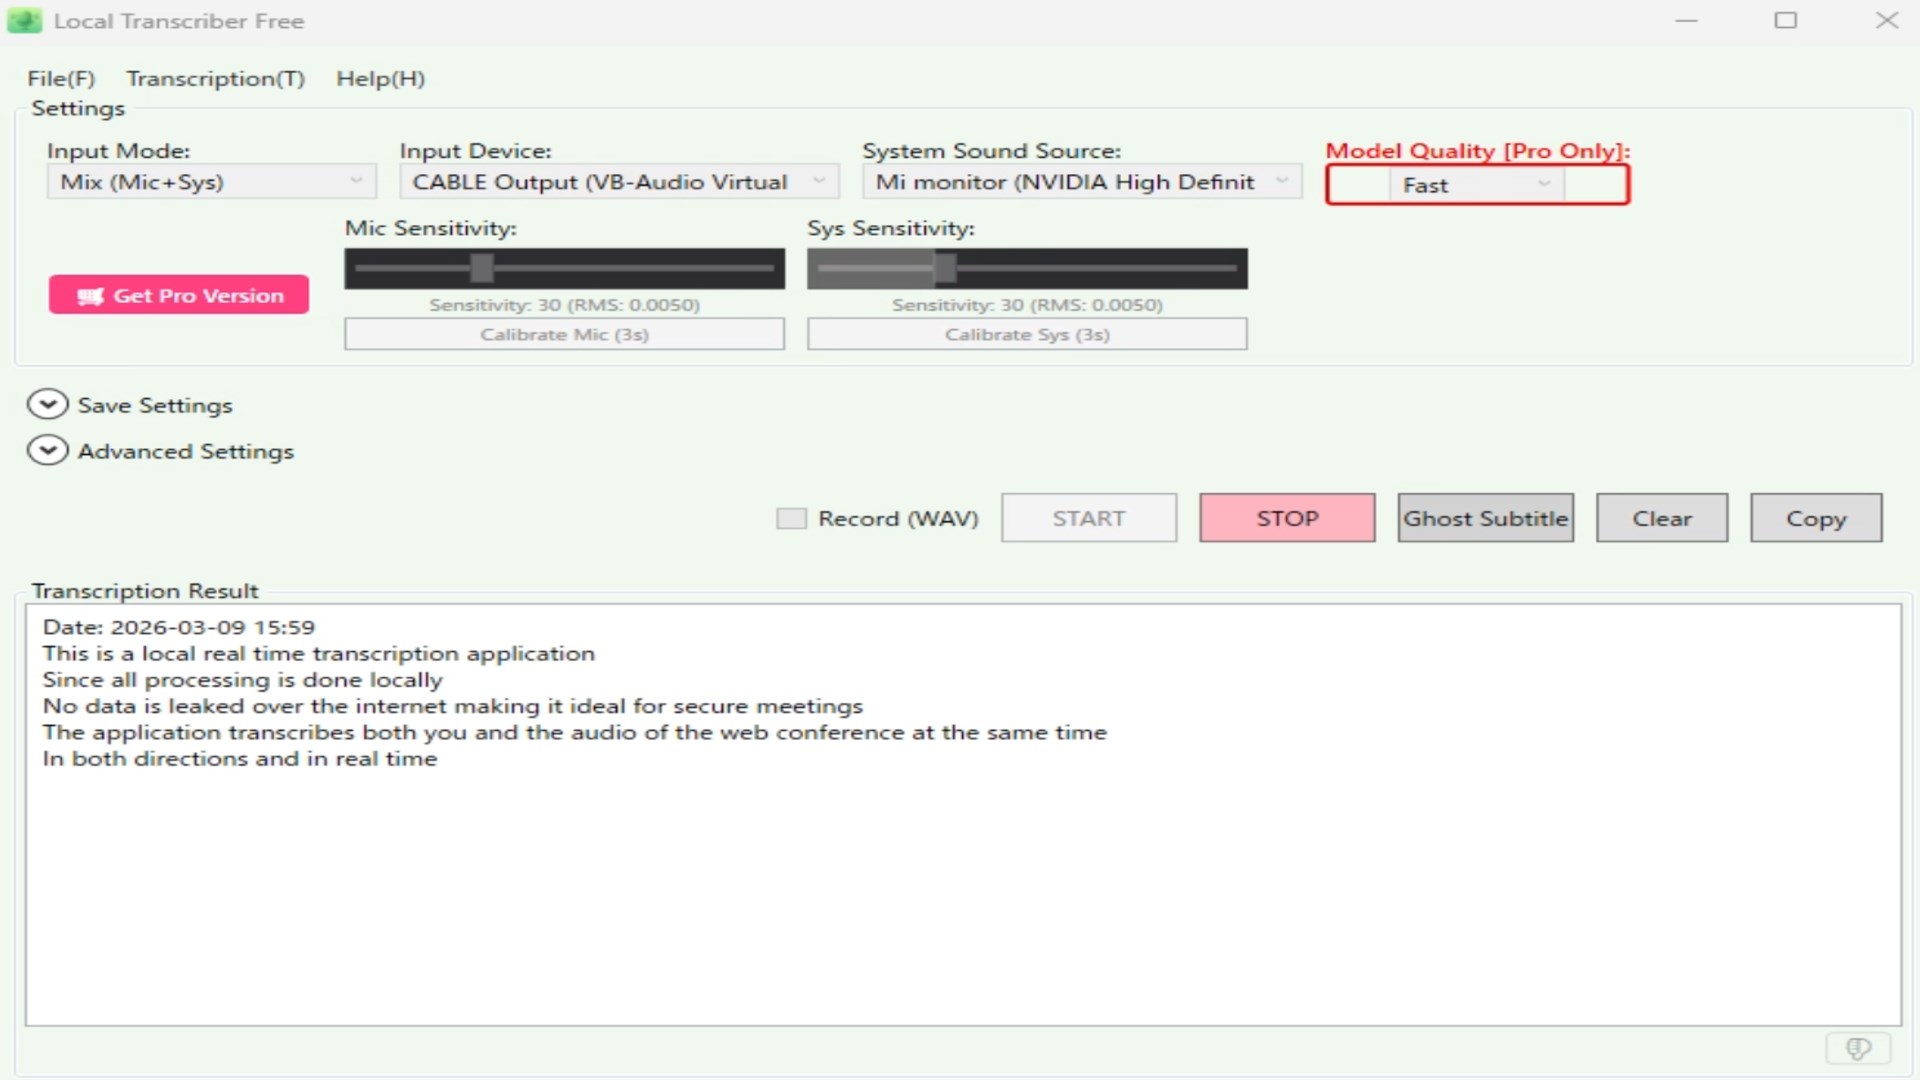The width and height of the screenshot is (1920, 1080).
Task: Click the cart icon on Get Pro Version
Action: click(x=91, y=296)
